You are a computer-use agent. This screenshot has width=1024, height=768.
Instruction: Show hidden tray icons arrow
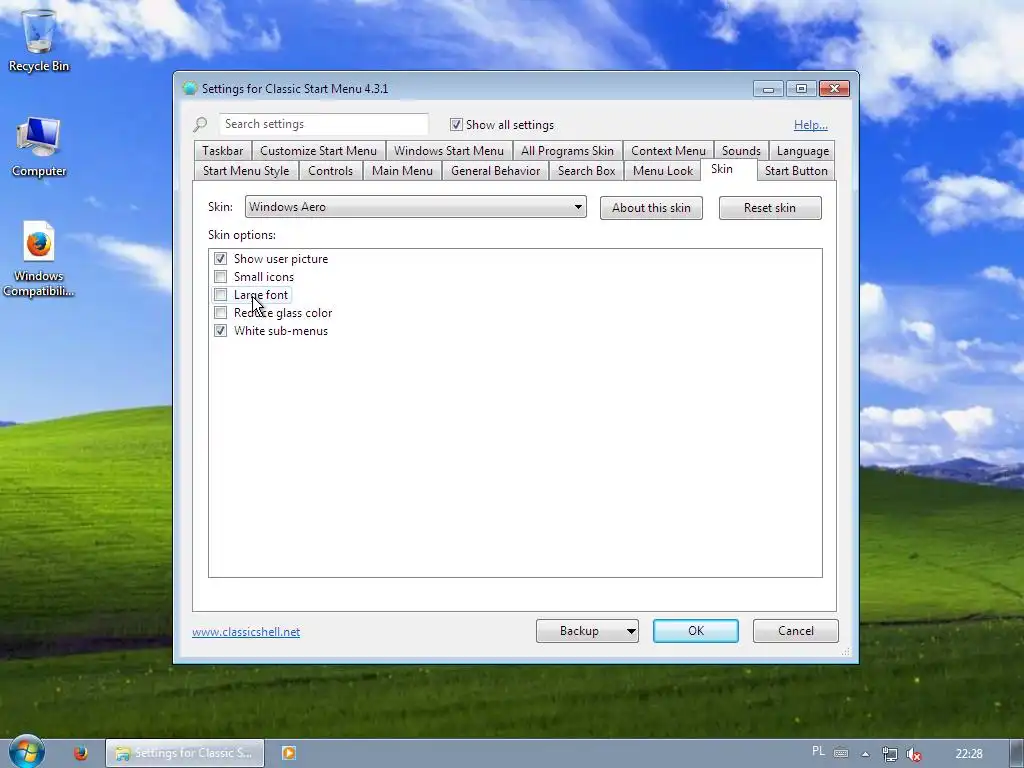click(x=865, y=754)
